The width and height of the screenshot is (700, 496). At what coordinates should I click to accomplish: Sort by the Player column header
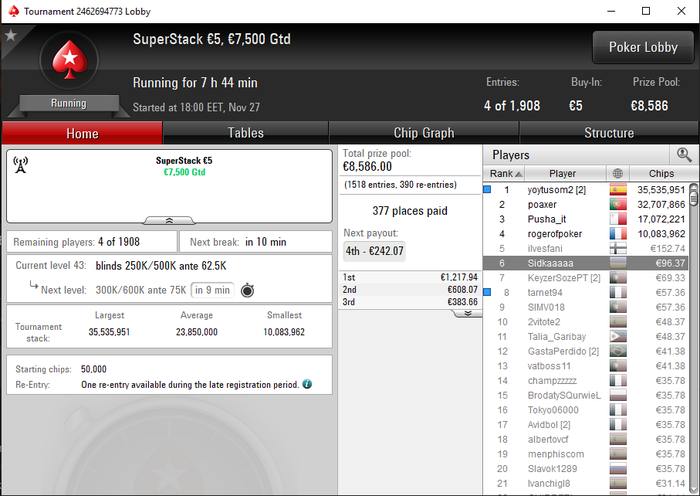point(565,173)
